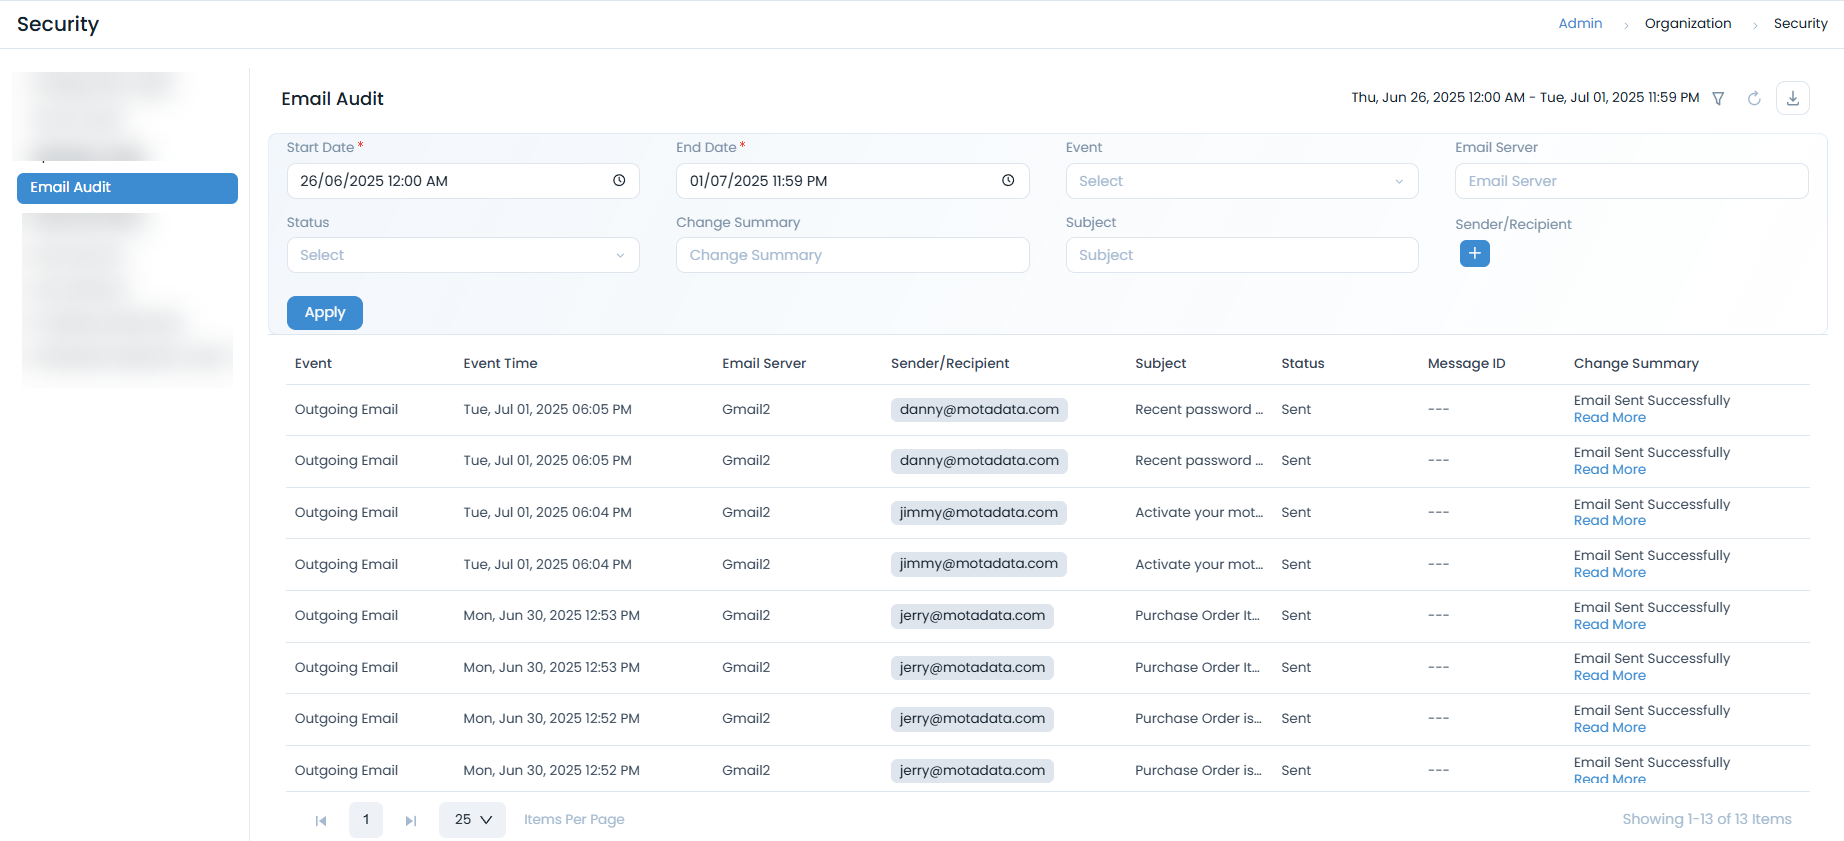Click the Message ID column header
Image resolution: width=1844 pixels, height=841 pixels.
(1466, 364)
